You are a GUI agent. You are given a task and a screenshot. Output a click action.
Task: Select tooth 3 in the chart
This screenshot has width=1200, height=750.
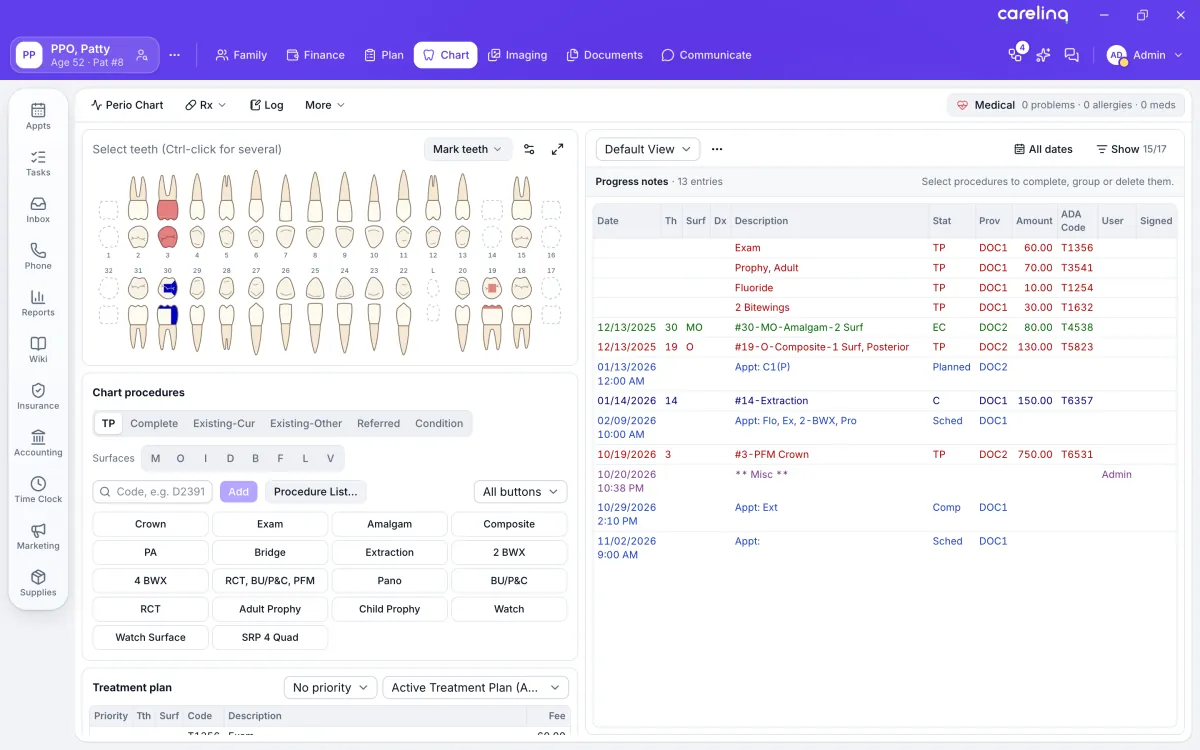coord(167,209)
